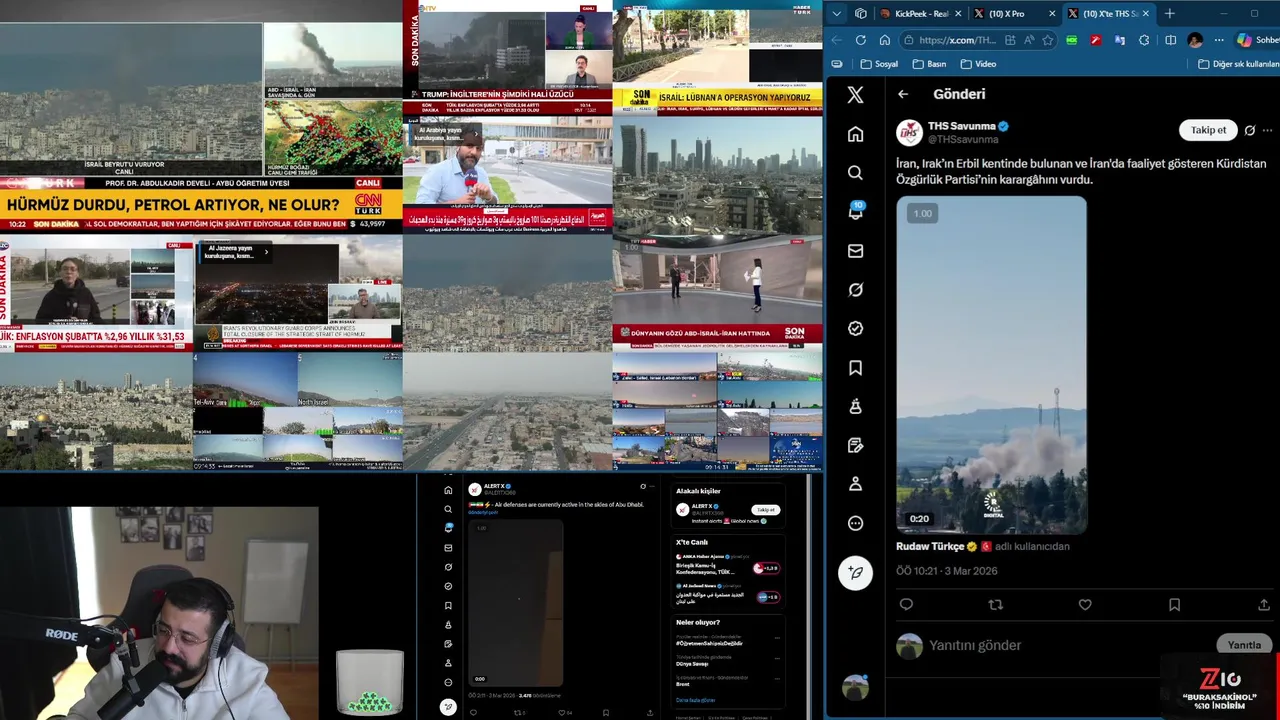The image size is (1280, 720).
Task: Click the browser home button
Action: pyautogui.click(x=885, y=40)
